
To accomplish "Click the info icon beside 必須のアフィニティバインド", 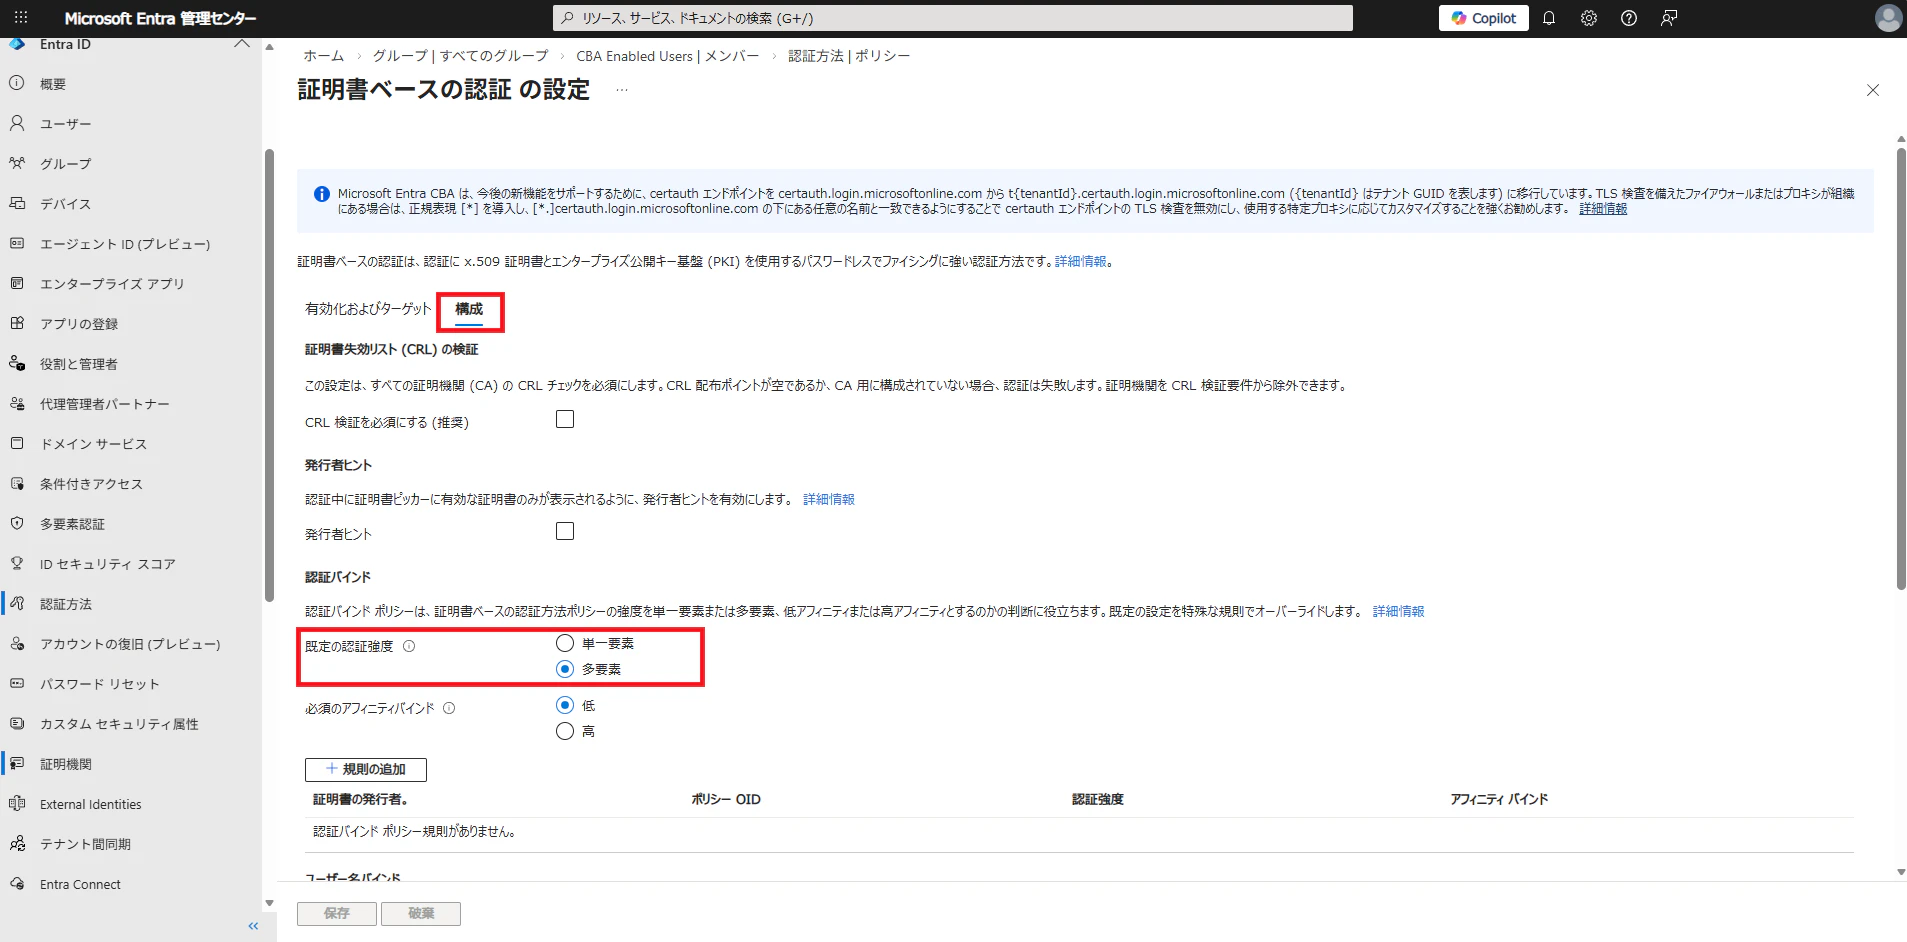I will click(449, 708).
